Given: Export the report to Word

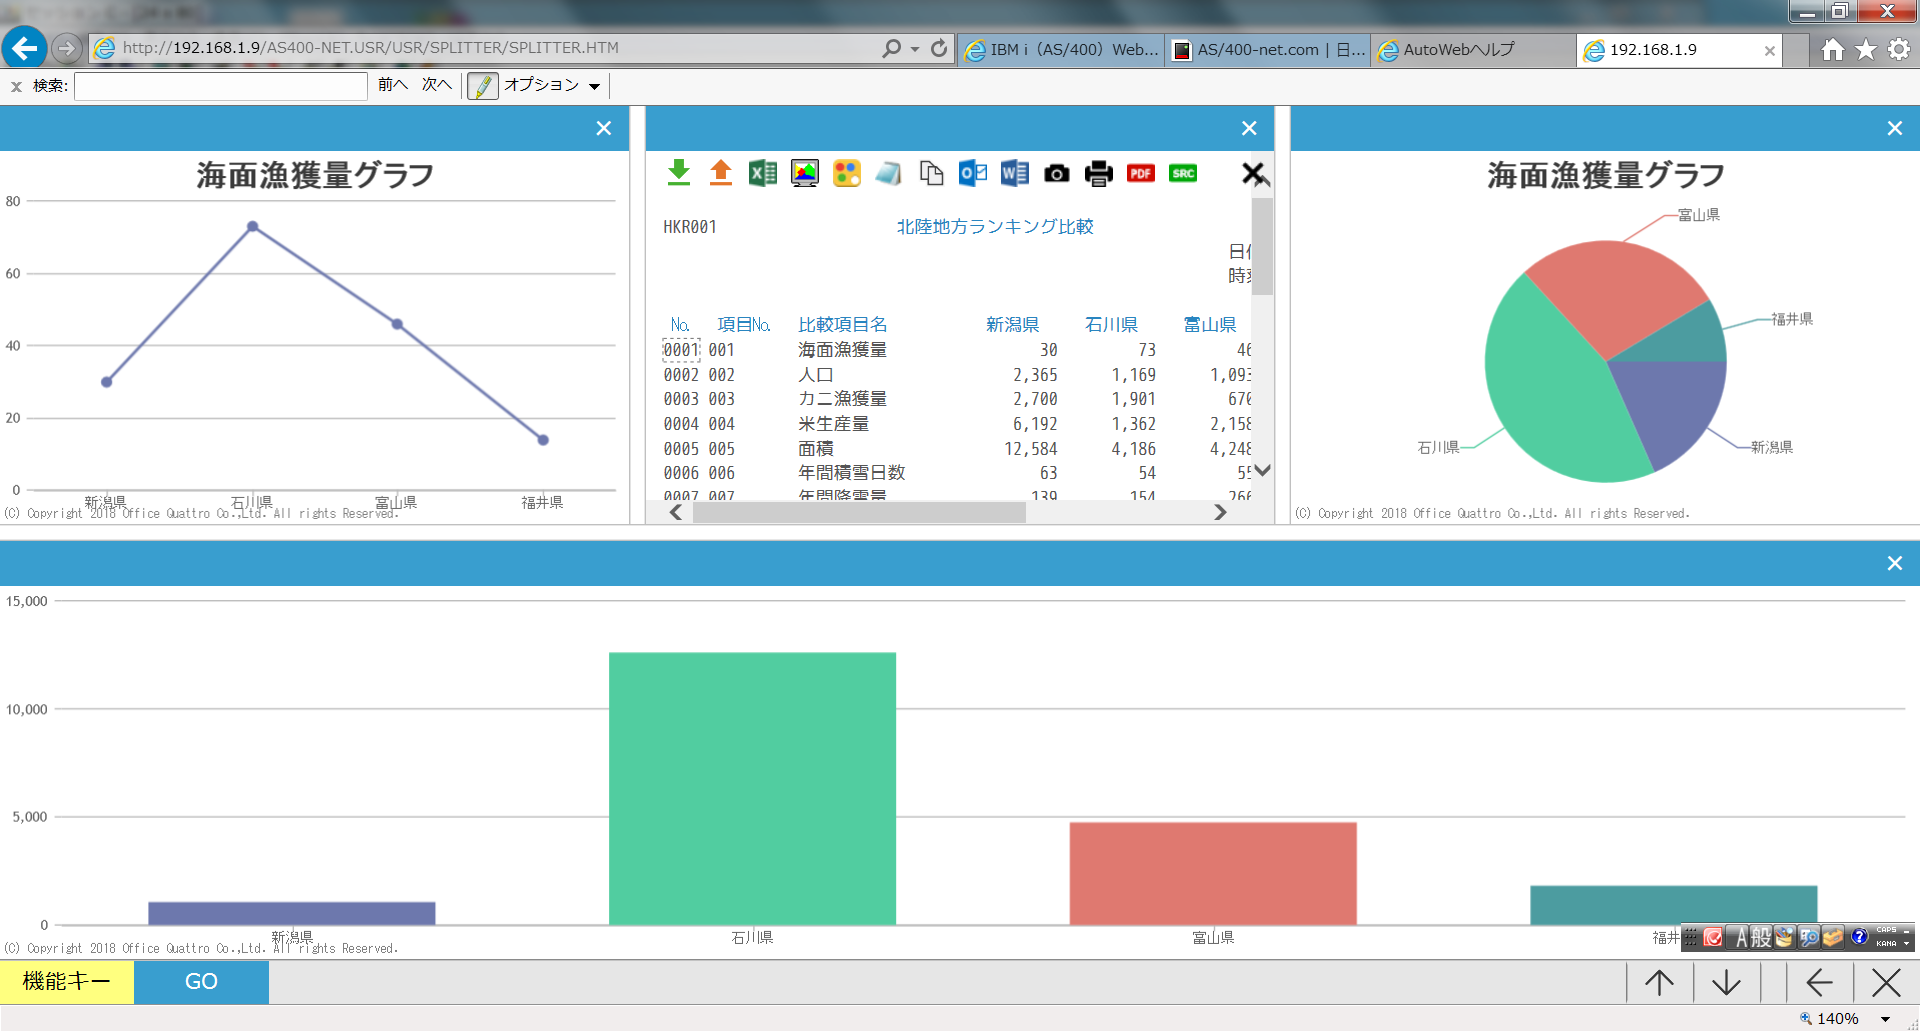Looking at the screenshot, I should [x=1014, y=173].
